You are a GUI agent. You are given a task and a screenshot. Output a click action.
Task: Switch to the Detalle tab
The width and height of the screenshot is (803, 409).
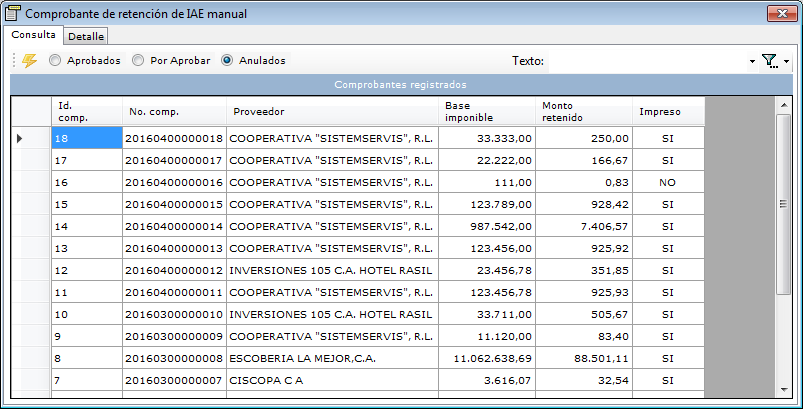(x=86, y=36)
